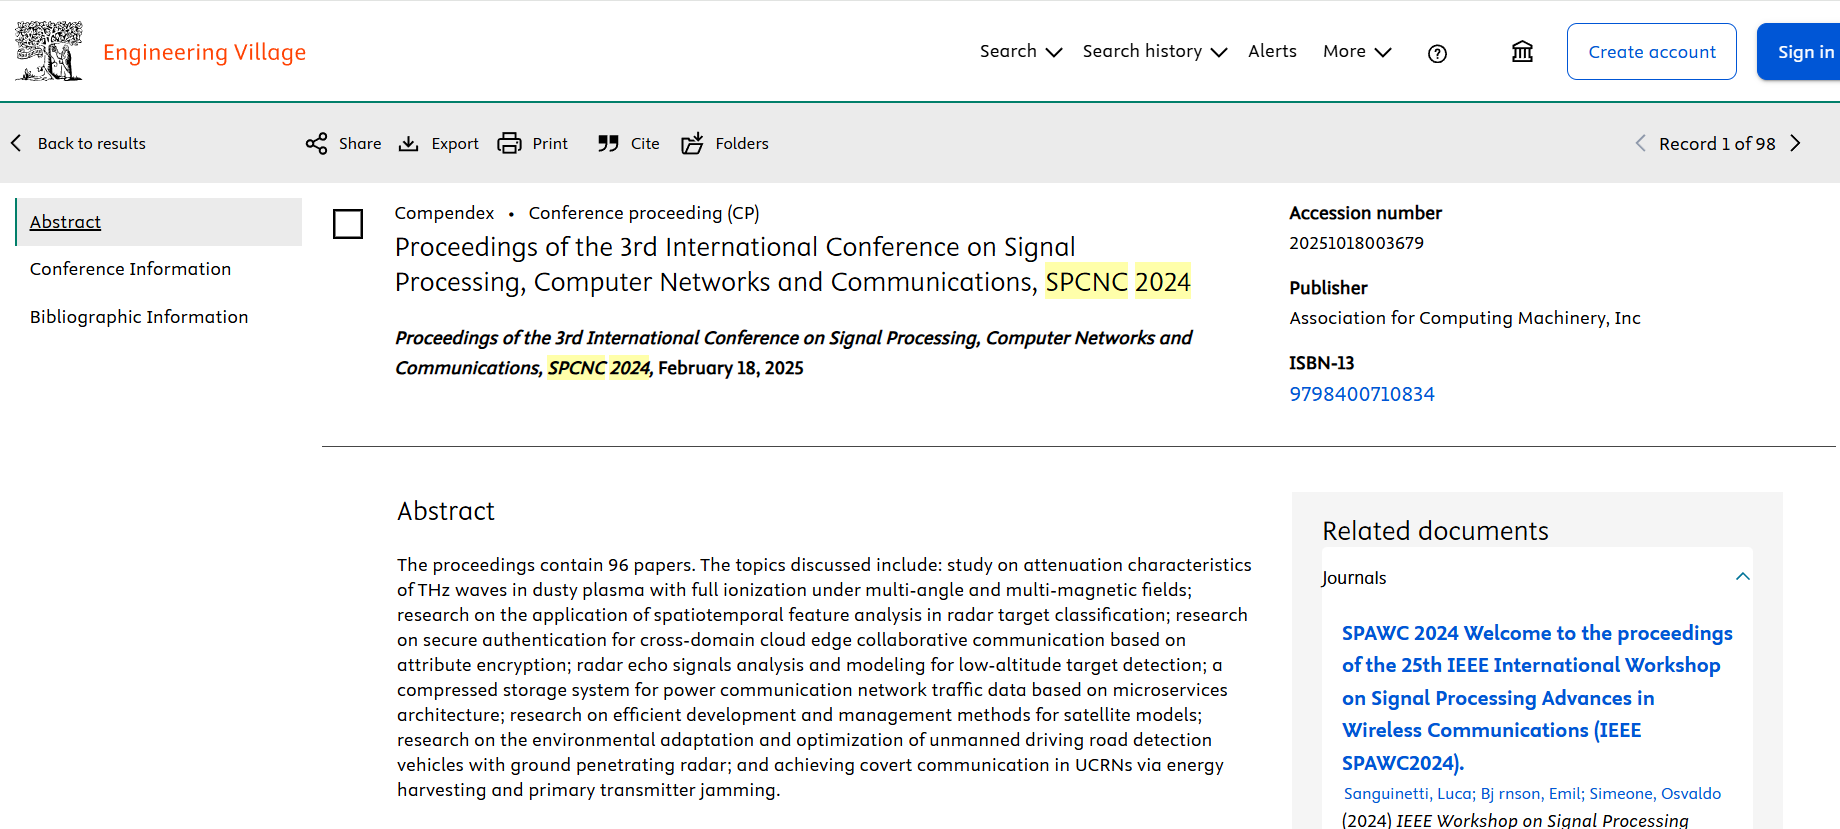Image resolution: width=1840 pixels, height=829 pixels.
Task: Click the Back to results arrow
Action: pyautogui.click(x=16, y=143)
